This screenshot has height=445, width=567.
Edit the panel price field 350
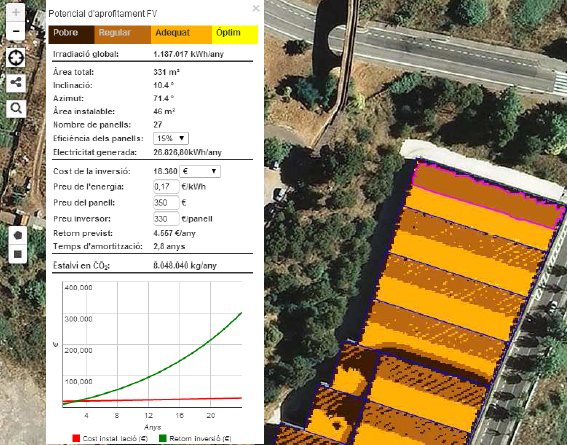tap(166, 202)
